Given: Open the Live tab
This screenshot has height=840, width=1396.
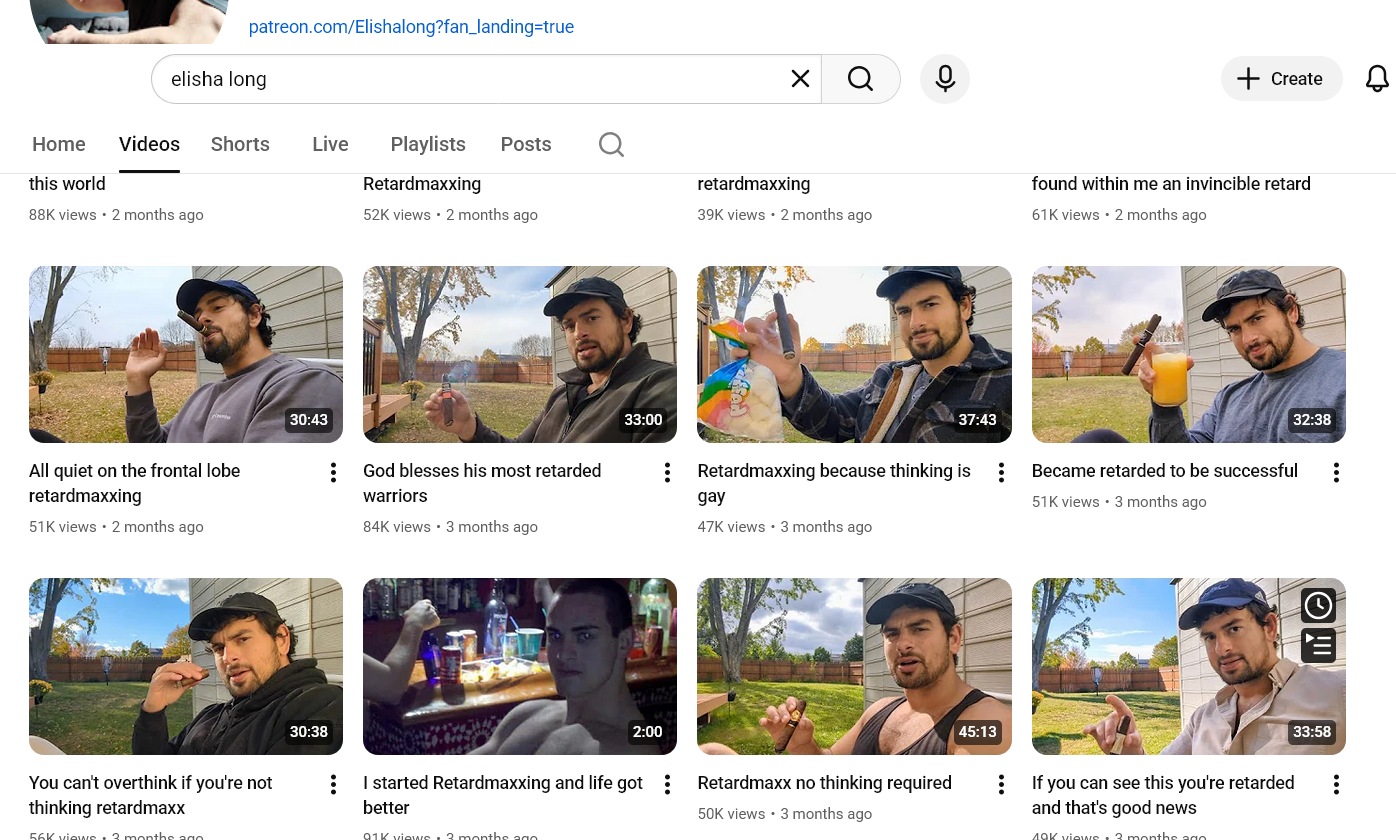Looking at the screenshot, I should 330,144.
